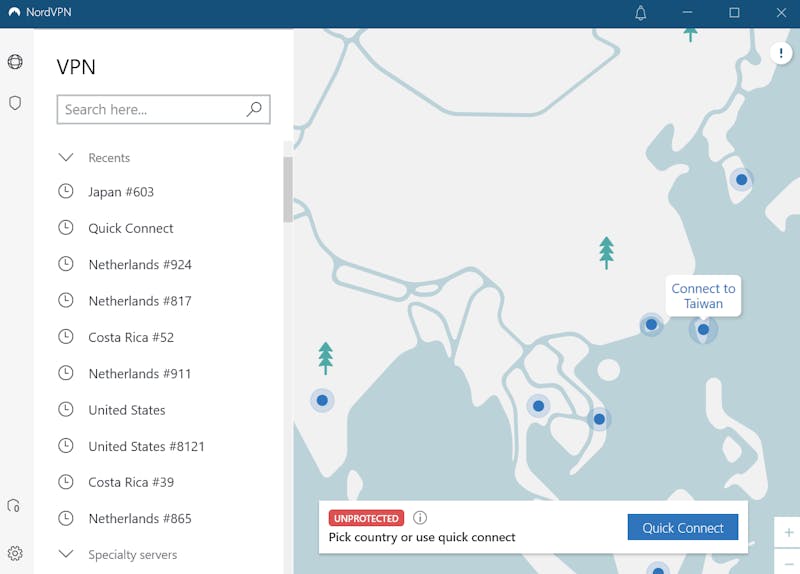The width and height of the screenshot is (800, 574).
Task: Click the India server pin on map
Action: pos(322,400)
